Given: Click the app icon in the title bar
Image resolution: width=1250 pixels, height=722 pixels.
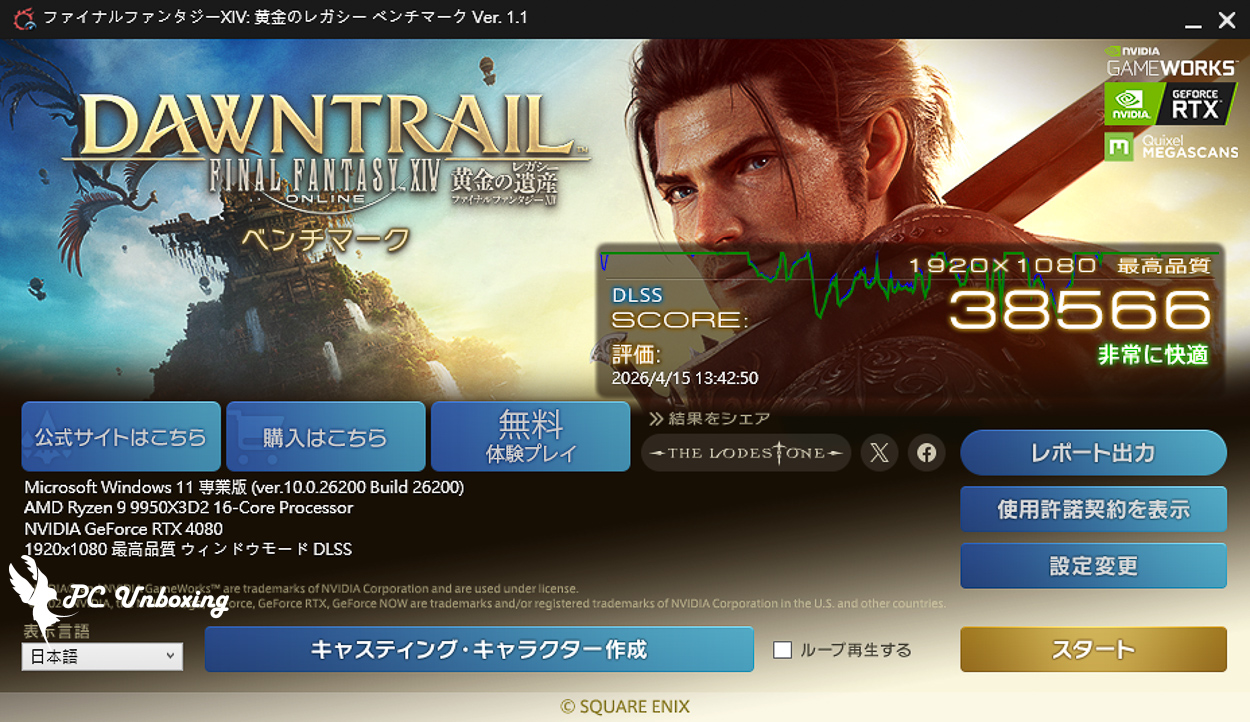Looking at the screenshot, I should (22, 18).
